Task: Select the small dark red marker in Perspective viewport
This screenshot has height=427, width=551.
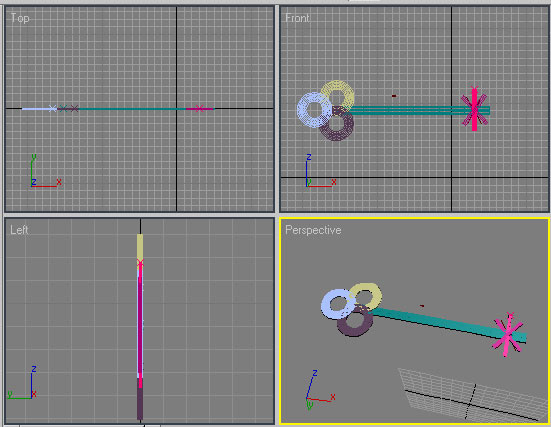Action: (422, 306)
